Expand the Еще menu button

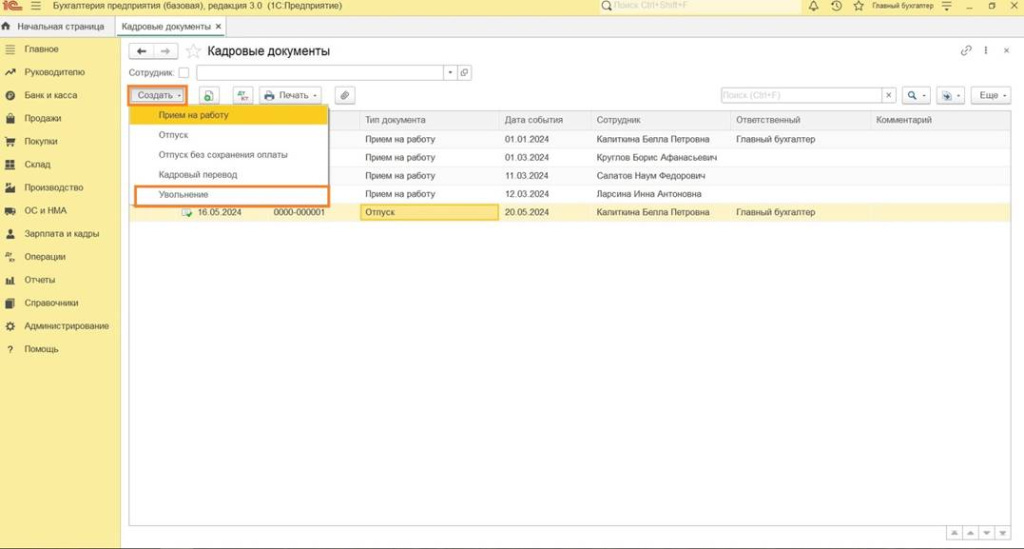coord(990,95)
